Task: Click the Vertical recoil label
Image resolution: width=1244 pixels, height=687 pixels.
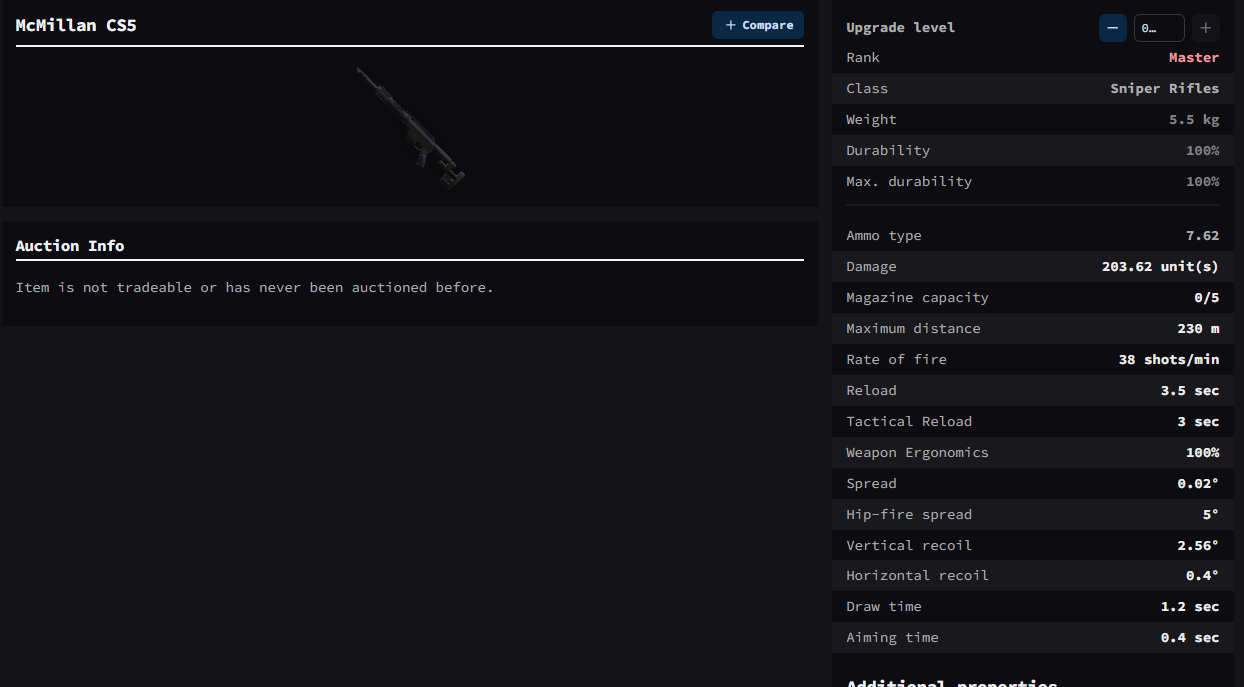Action: pyautogui.click(x=909, y=546)
